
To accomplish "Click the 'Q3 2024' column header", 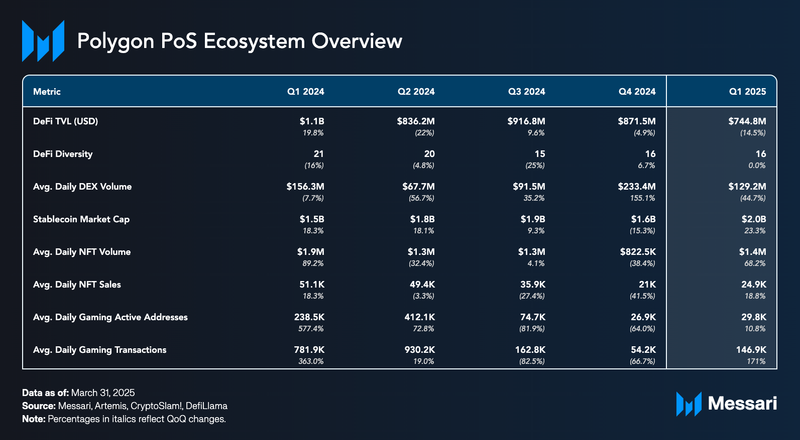I will click(527, 92).
